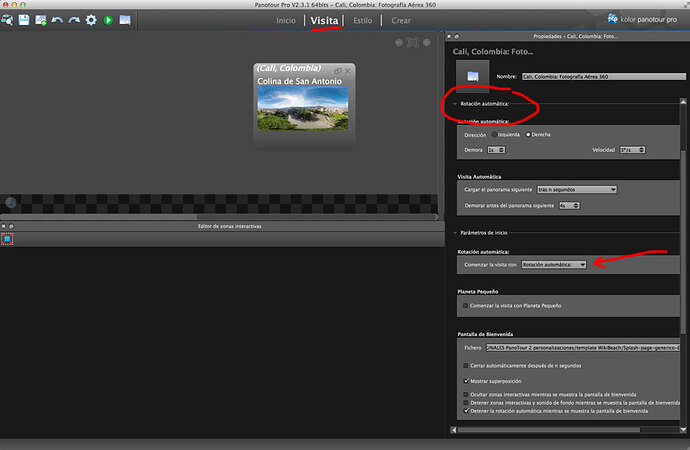Viewport: 690px width, 450px height.
Task: Switch to the Crear tab
Action: tap(401, 20)
